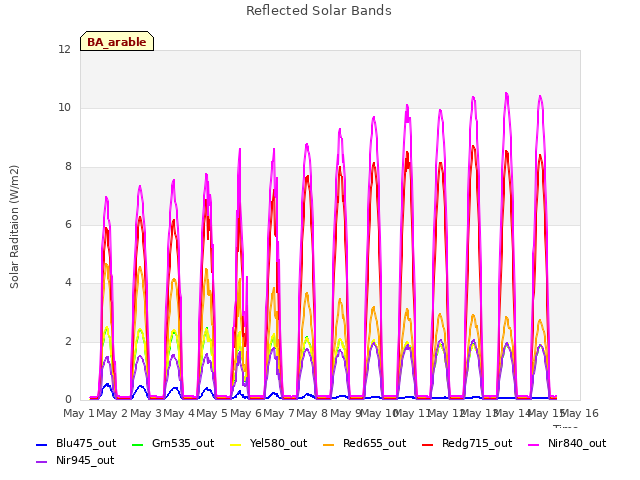Click the Nir840_out legend label
This screenshot has height=480, width=640.
[x=577, y=444]
